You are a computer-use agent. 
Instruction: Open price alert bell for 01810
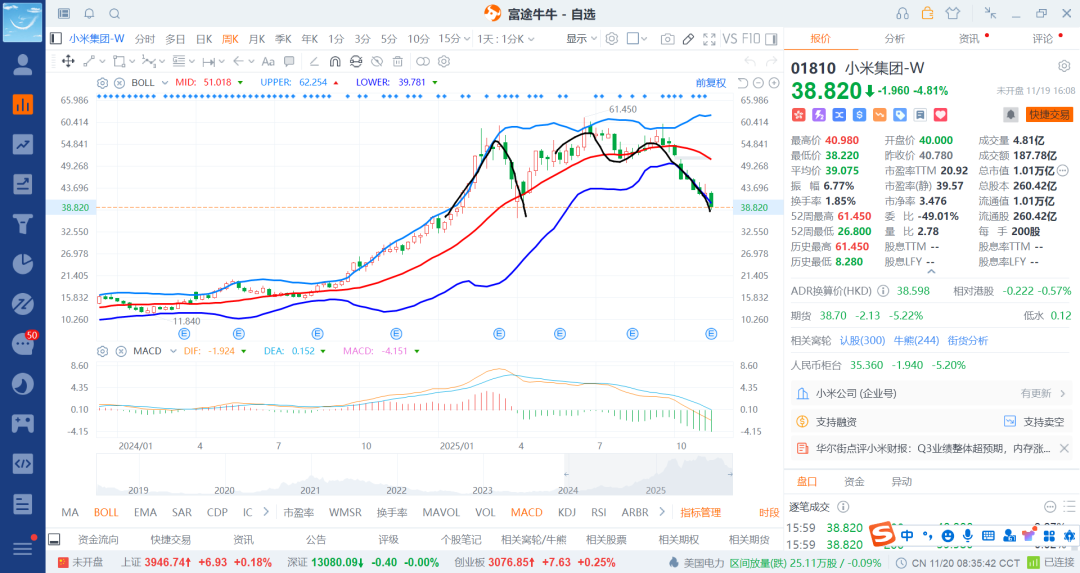(x=1010, y=115)
